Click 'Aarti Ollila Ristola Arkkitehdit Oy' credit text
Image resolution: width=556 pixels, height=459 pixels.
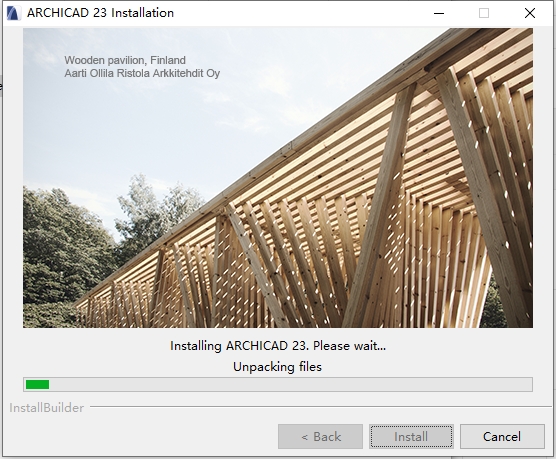pyautogui.click(x=142, y=73)
